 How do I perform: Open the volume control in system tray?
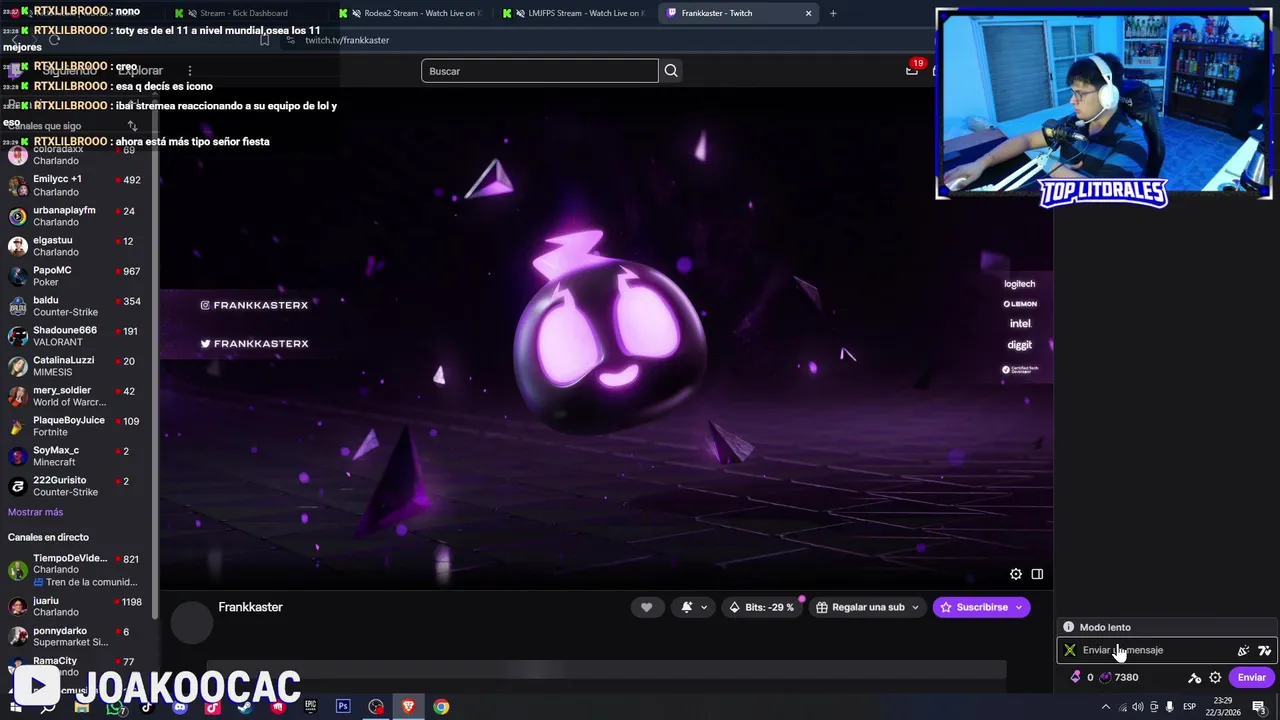[x=1137, y=707]
